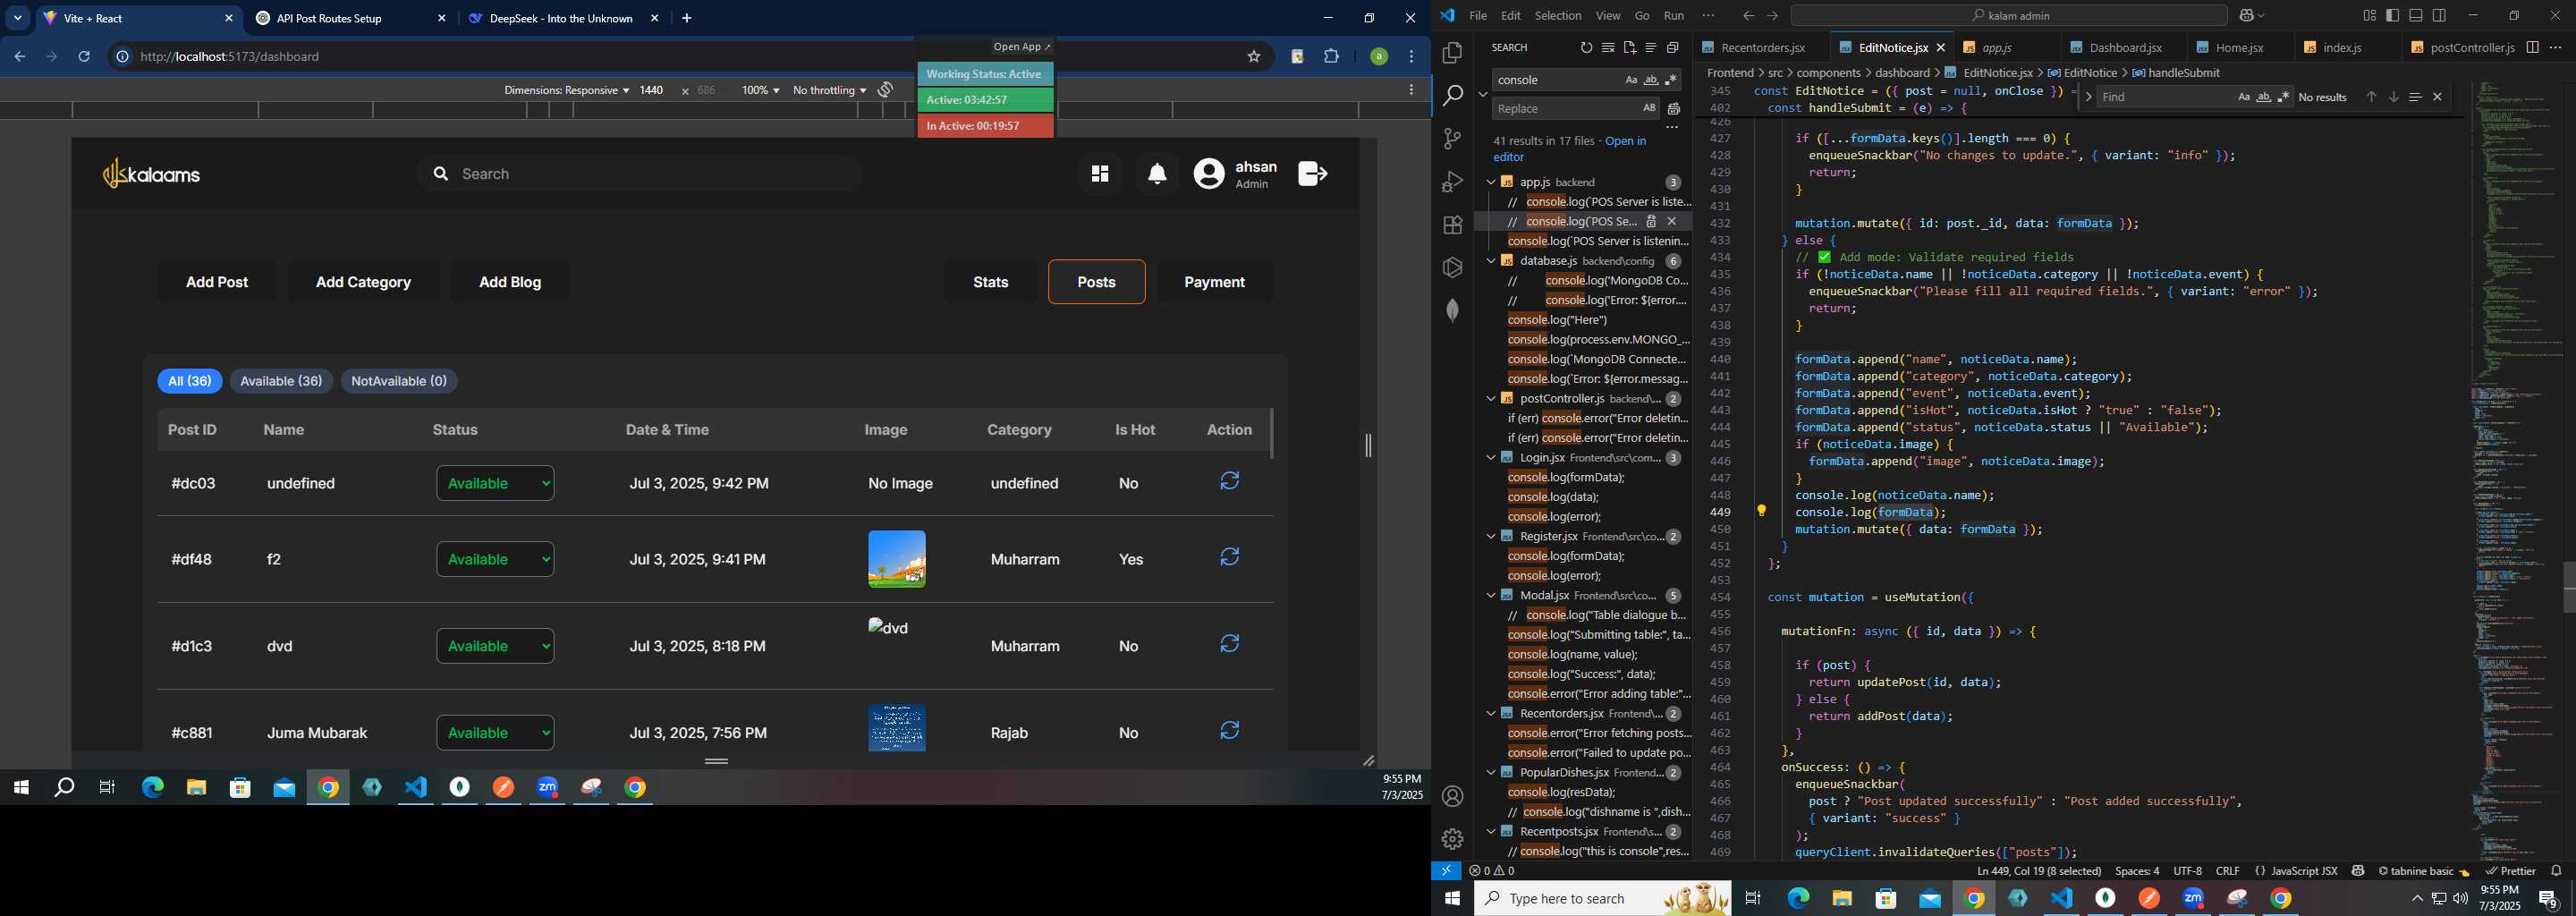This screenshot has width=2576, height=916.
Task: Open the Accounts icon in VS Code activity bar
Action: point(1452,796)
